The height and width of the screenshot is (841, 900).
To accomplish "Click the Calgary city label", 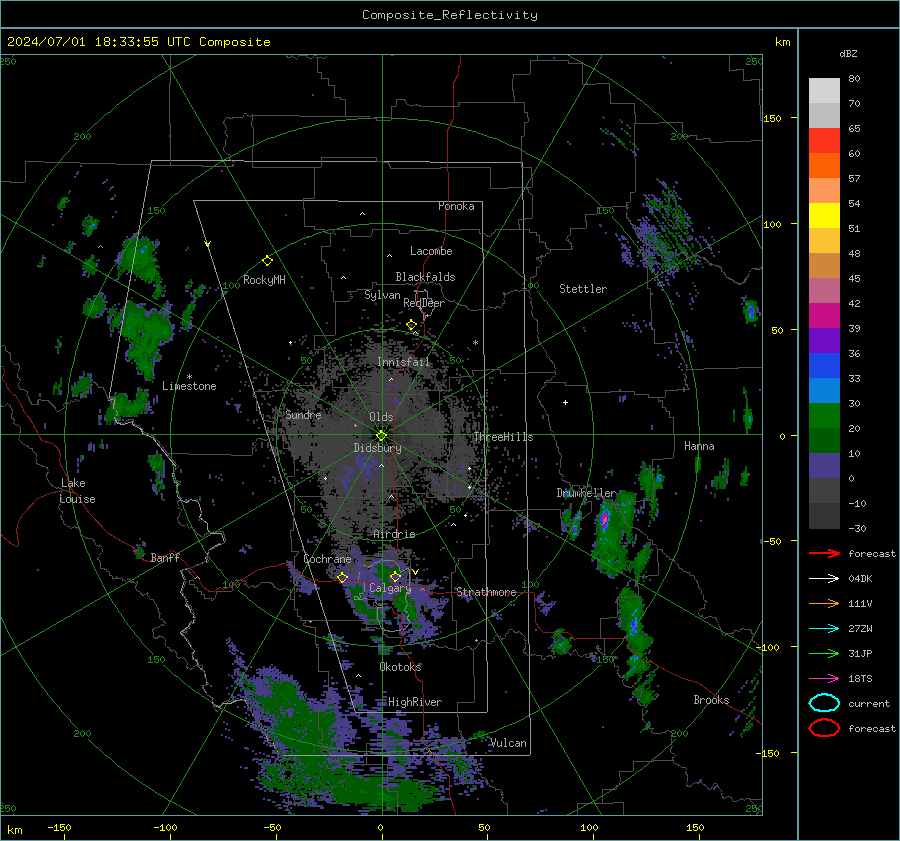I will pyautogui.click(x=390, y=588).
